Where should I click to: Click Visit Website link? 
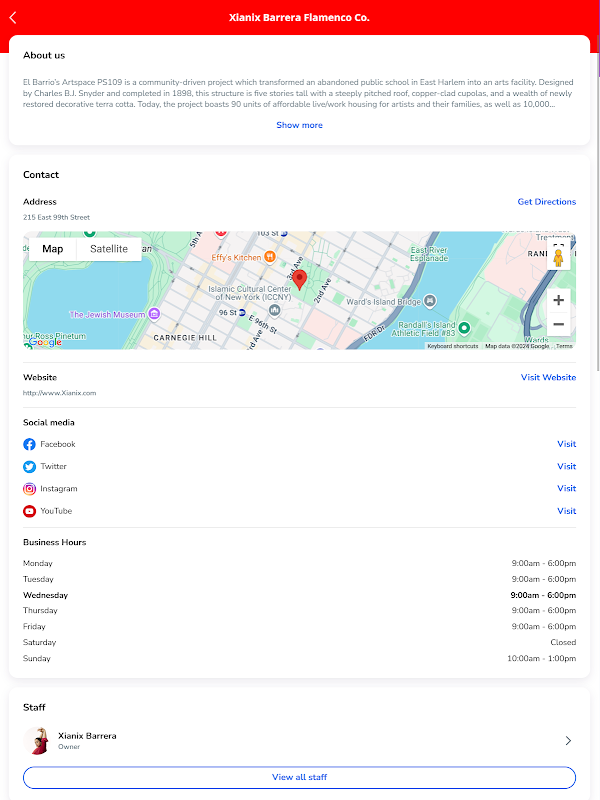[548, 378]
